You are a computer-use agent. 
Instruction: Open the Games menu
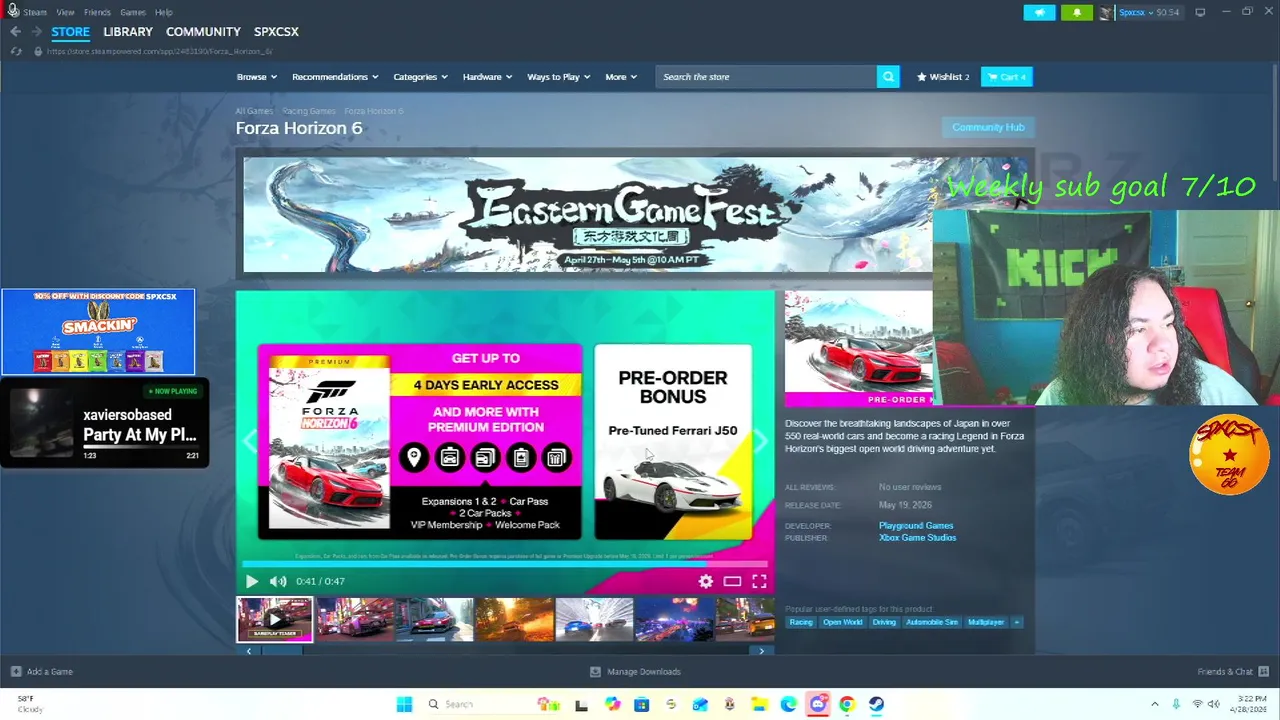[133, 12]
